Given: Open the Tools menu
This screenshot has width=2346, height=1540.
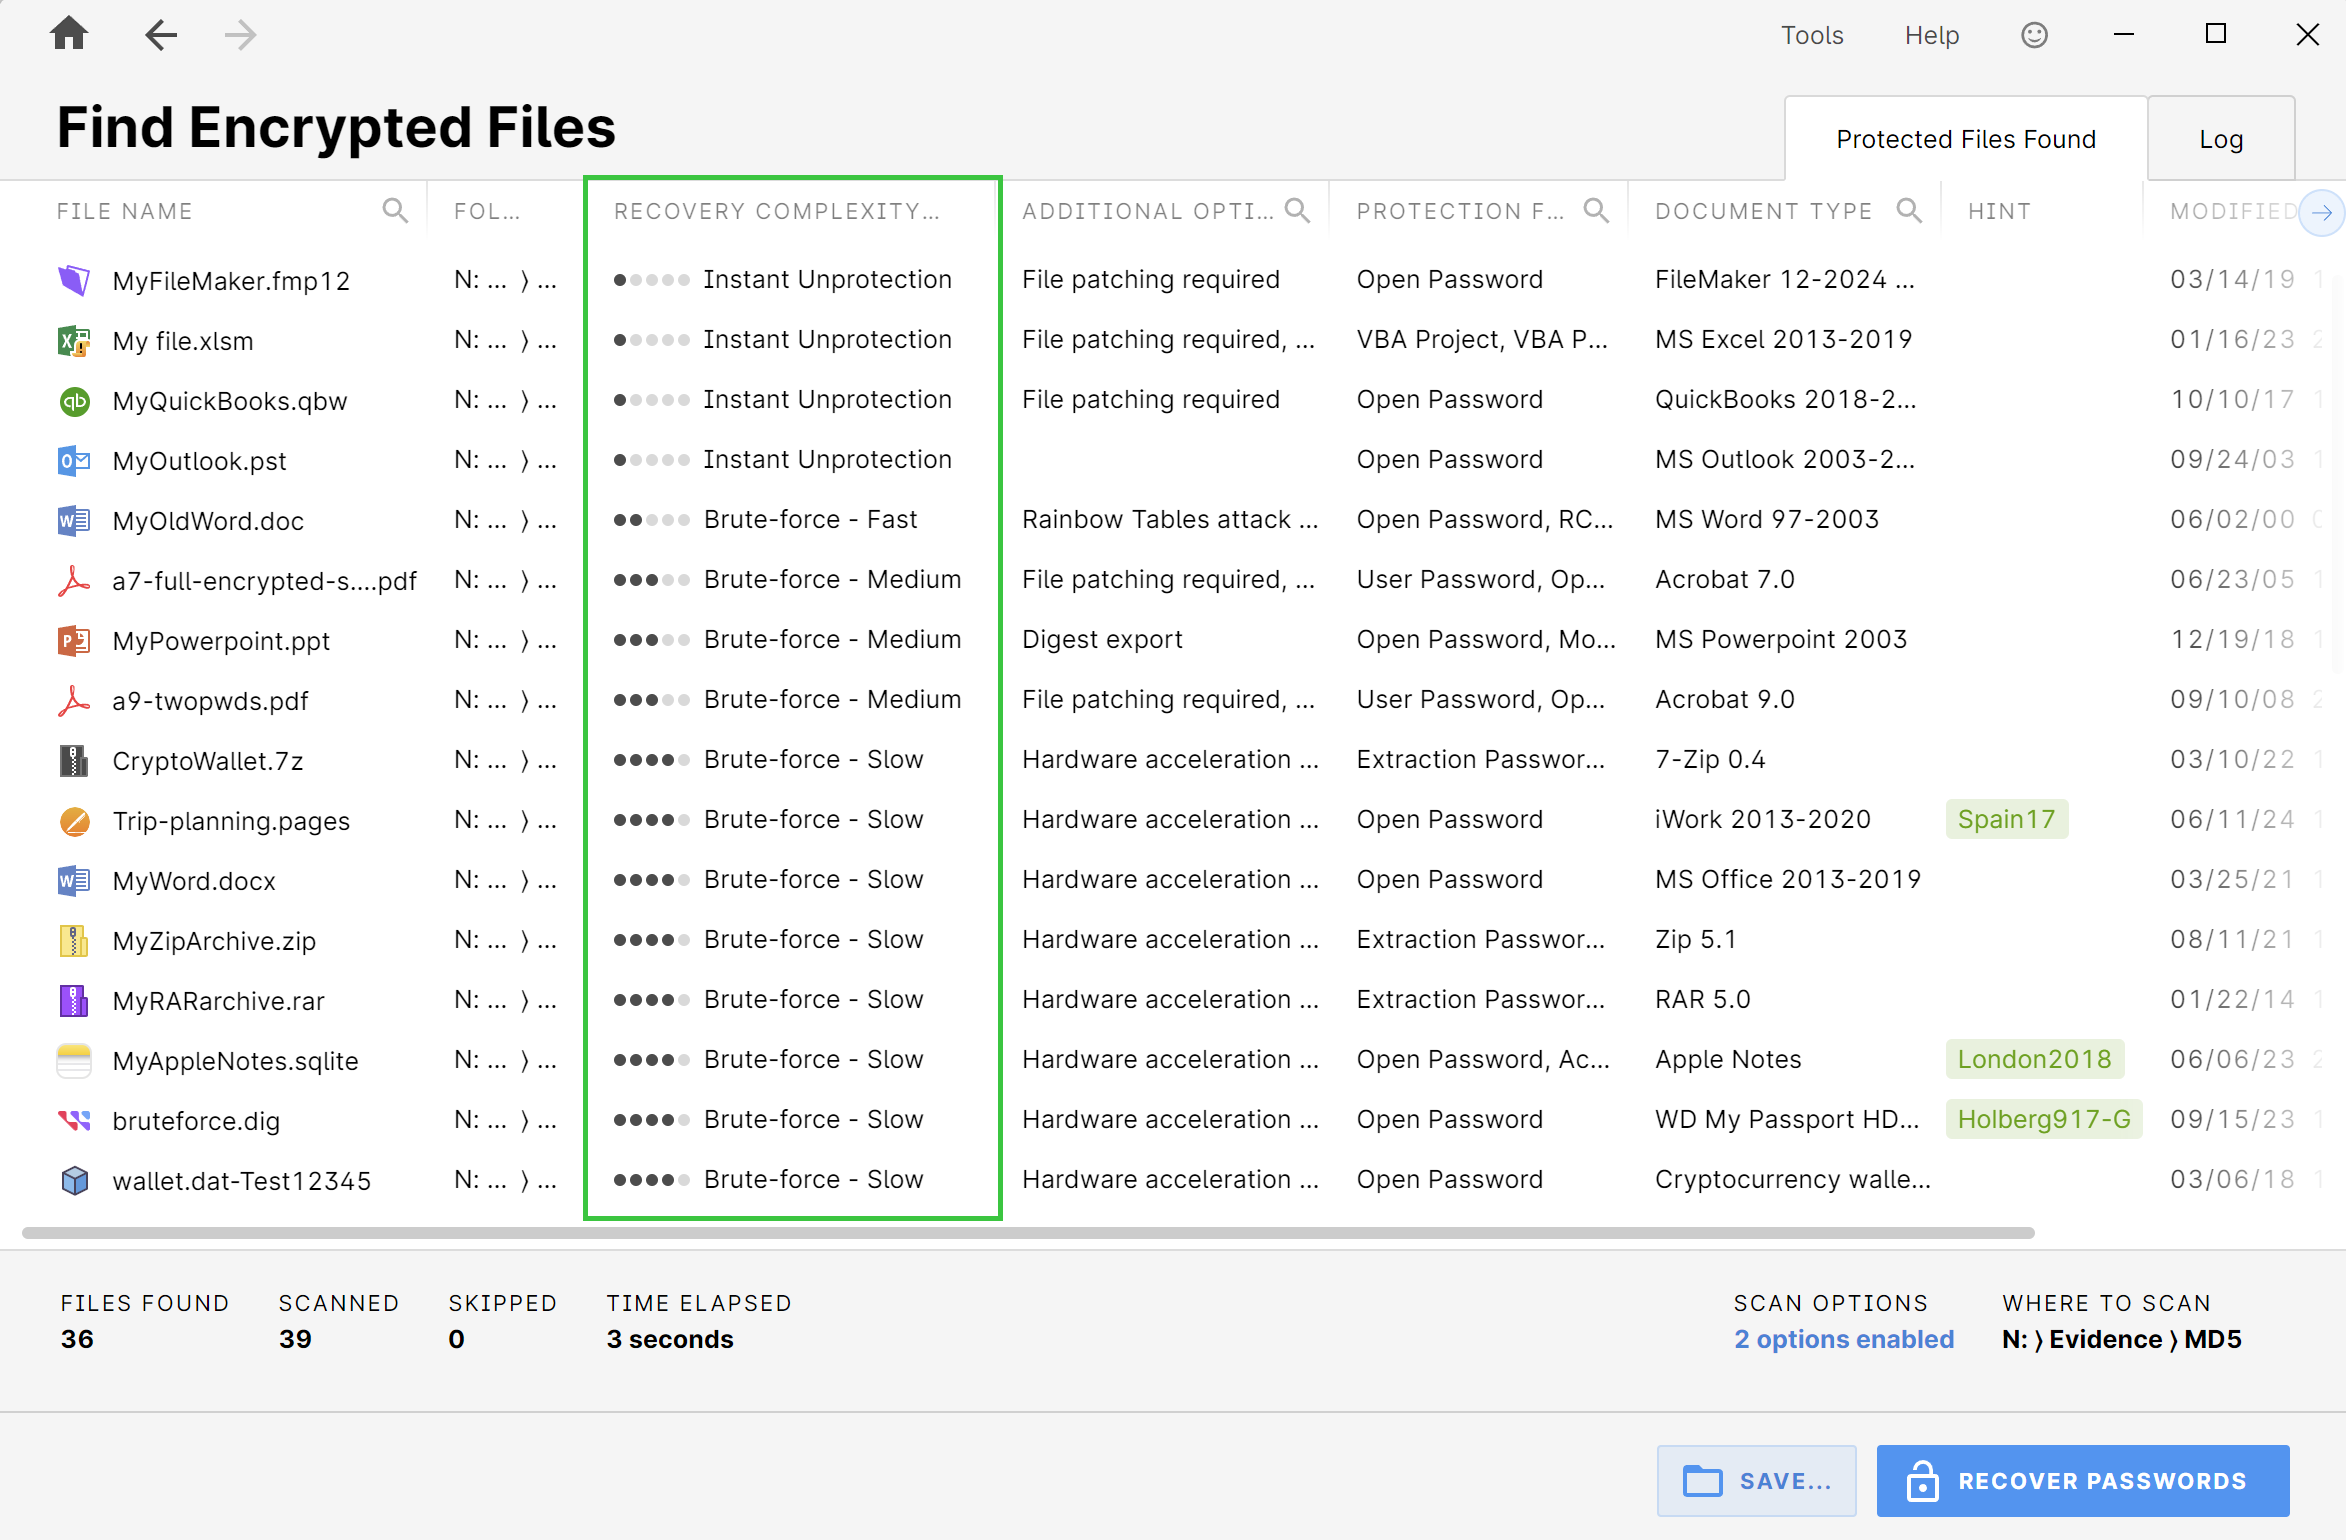Looking at the screenshot, I should click(x=1811, y=35).
